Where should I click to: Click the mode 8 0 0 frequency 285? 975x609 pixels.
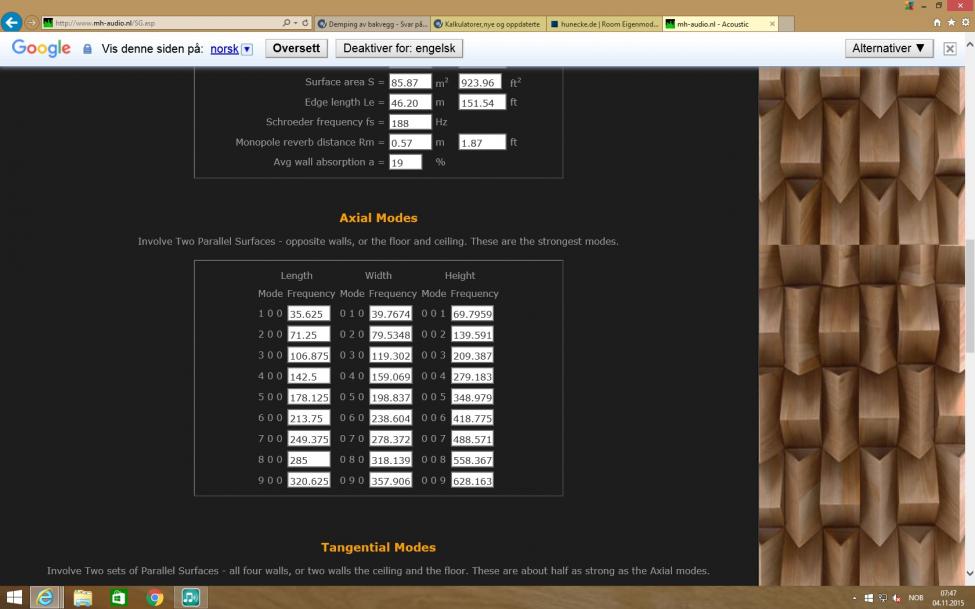tap(308, 460)
